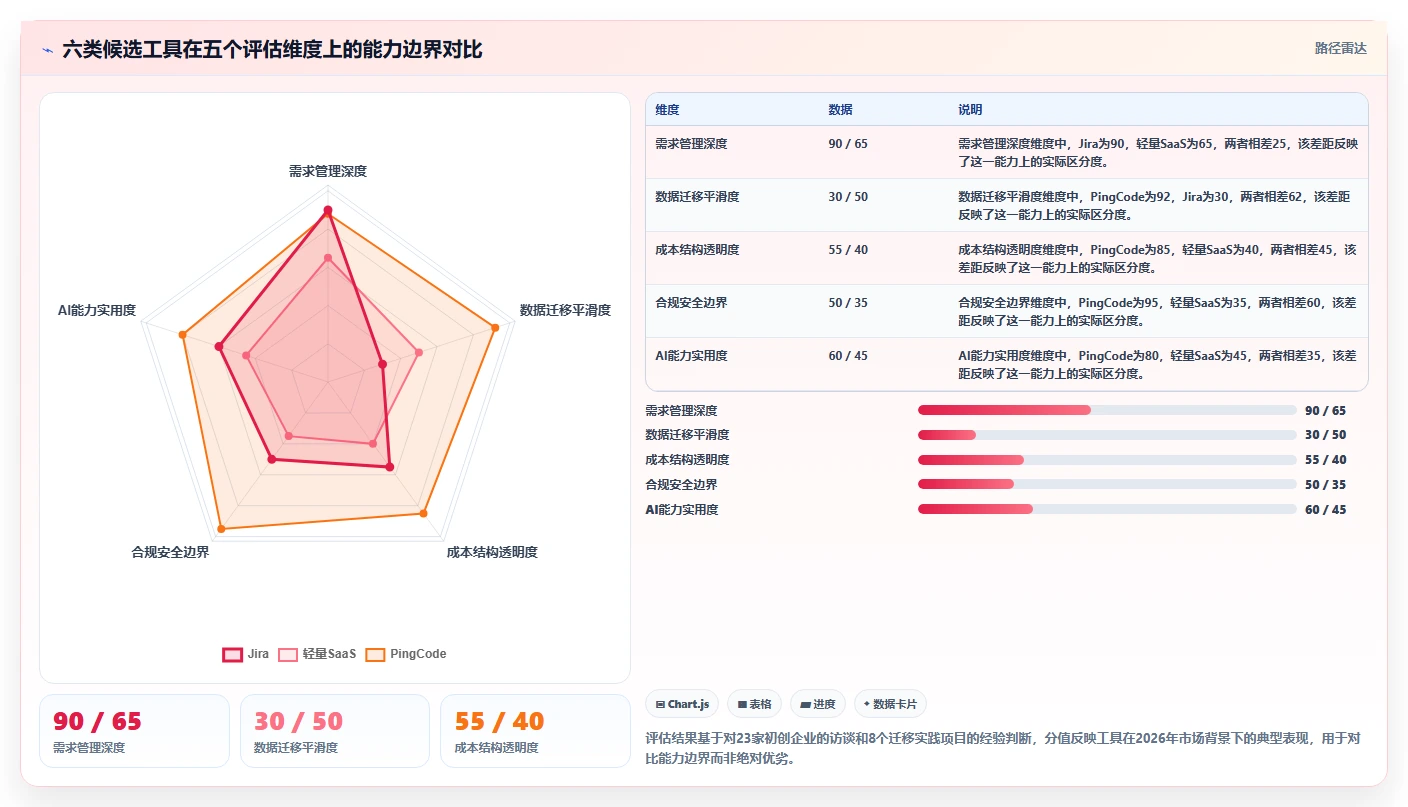This screenshot has width=1408, height=807.
Task: Click the 数据迁移平滑度 progress bar
Action: [1107, 435]
